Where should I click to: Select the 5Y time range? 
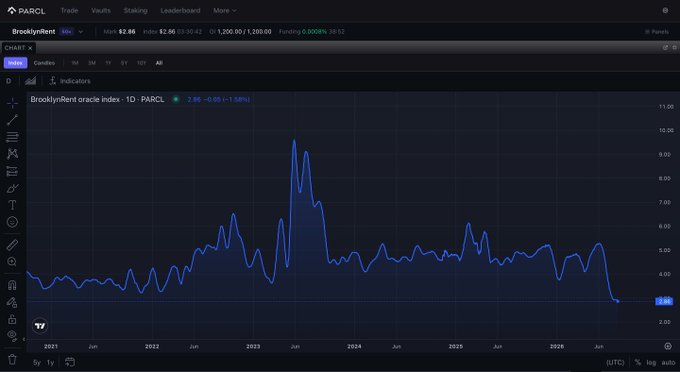tap(124, 63)
